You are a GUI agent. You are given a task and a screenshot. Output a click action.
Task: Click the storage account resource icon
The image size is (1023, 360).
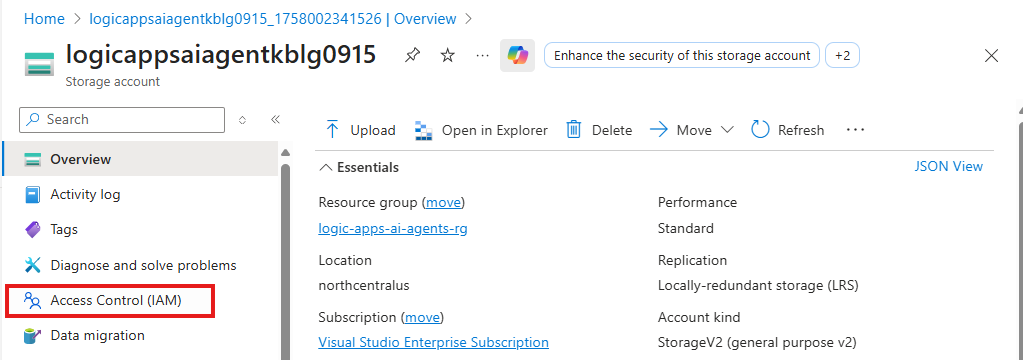tap(39, 65)
